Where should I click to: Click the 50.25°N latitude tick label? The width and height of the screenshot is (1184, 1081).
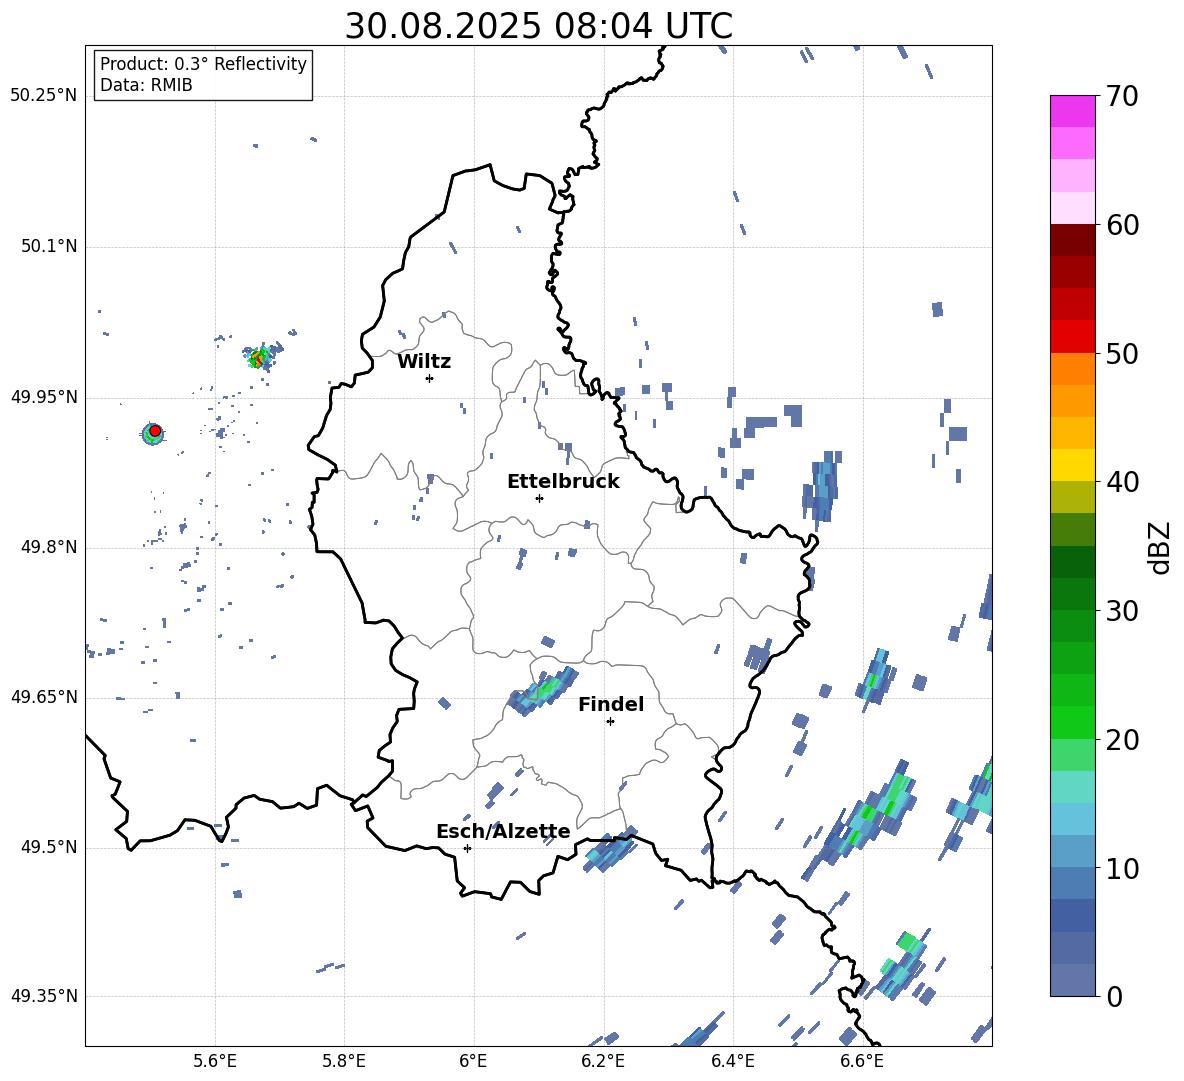click(43, 96)
